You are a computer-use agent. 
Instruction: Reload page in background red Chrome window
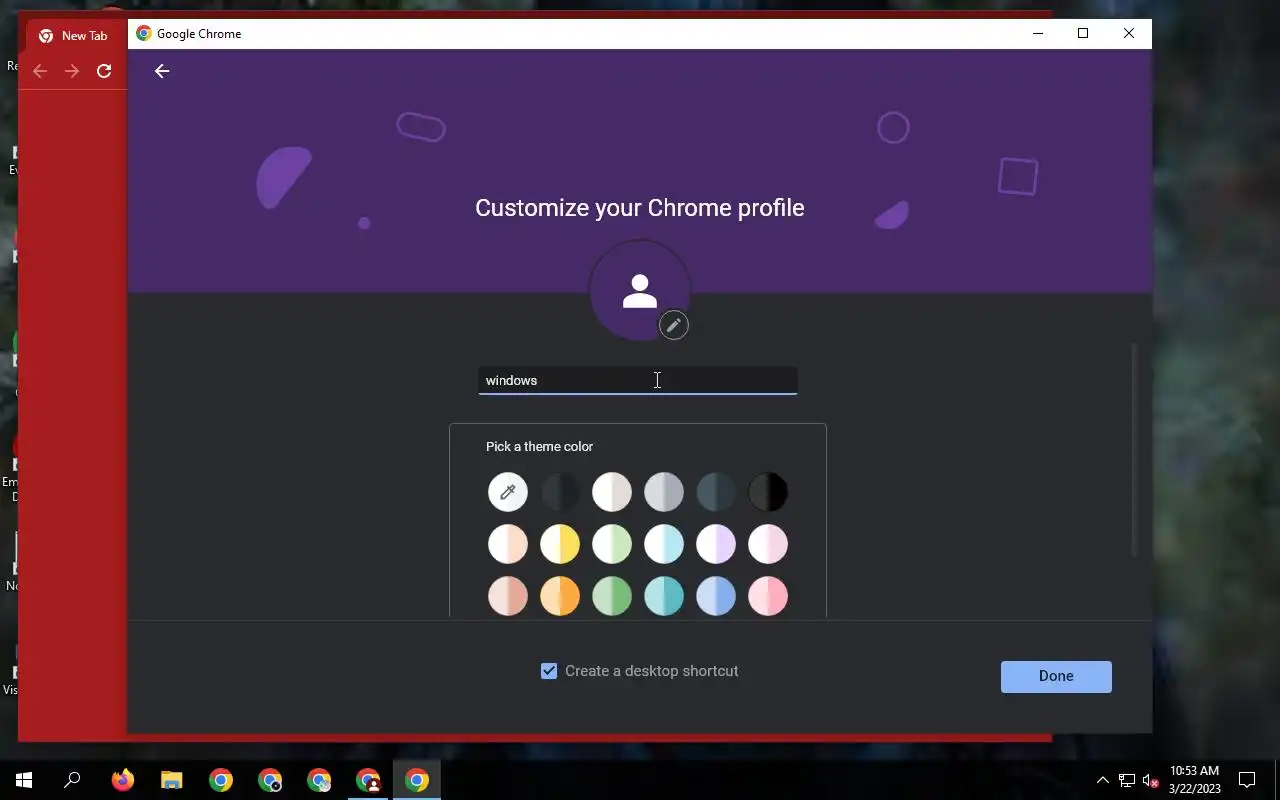[104, 71]
